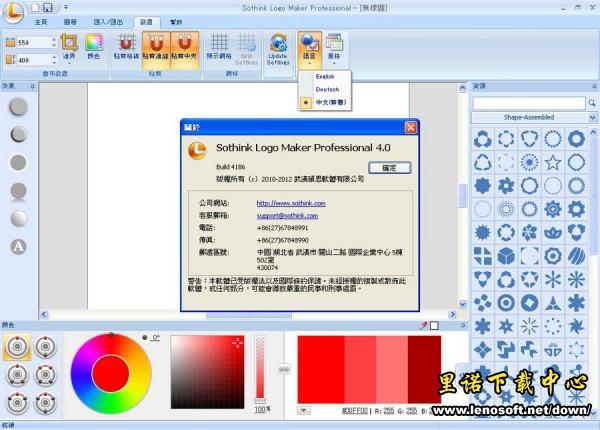Click the resource search text field
The width and height of the screenshot is (600, 430).
tap(529, 103)
